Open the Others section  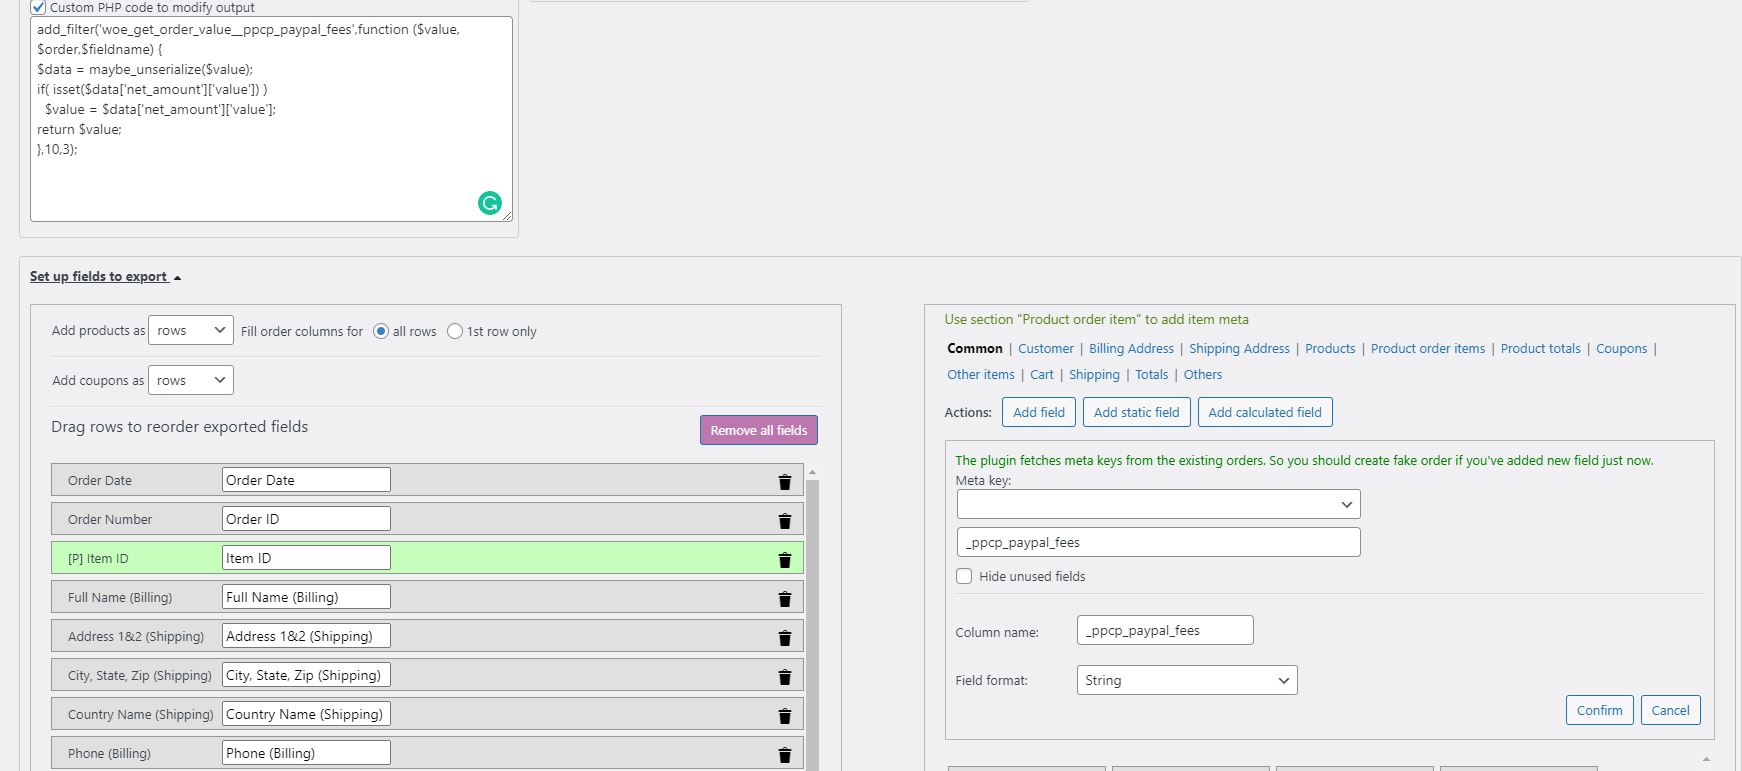pos(1203,374)
